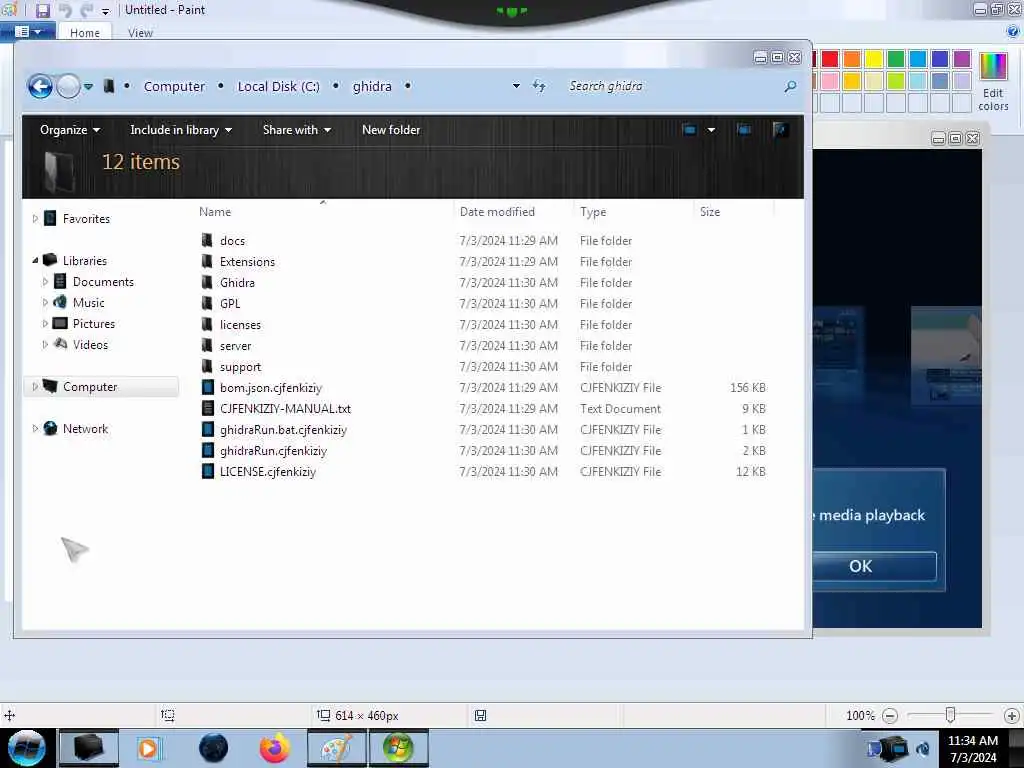Click the taskbar clock showing 11:34 AM

tap(973, 749)
